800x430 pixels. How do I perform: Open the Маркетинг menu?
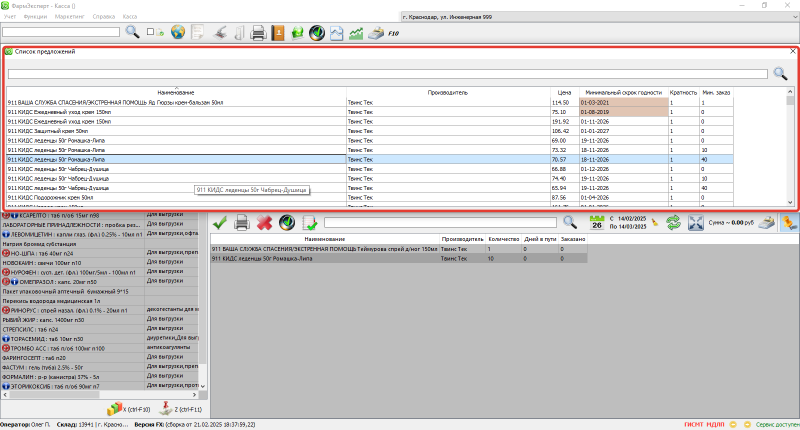(x=71, y=17)
